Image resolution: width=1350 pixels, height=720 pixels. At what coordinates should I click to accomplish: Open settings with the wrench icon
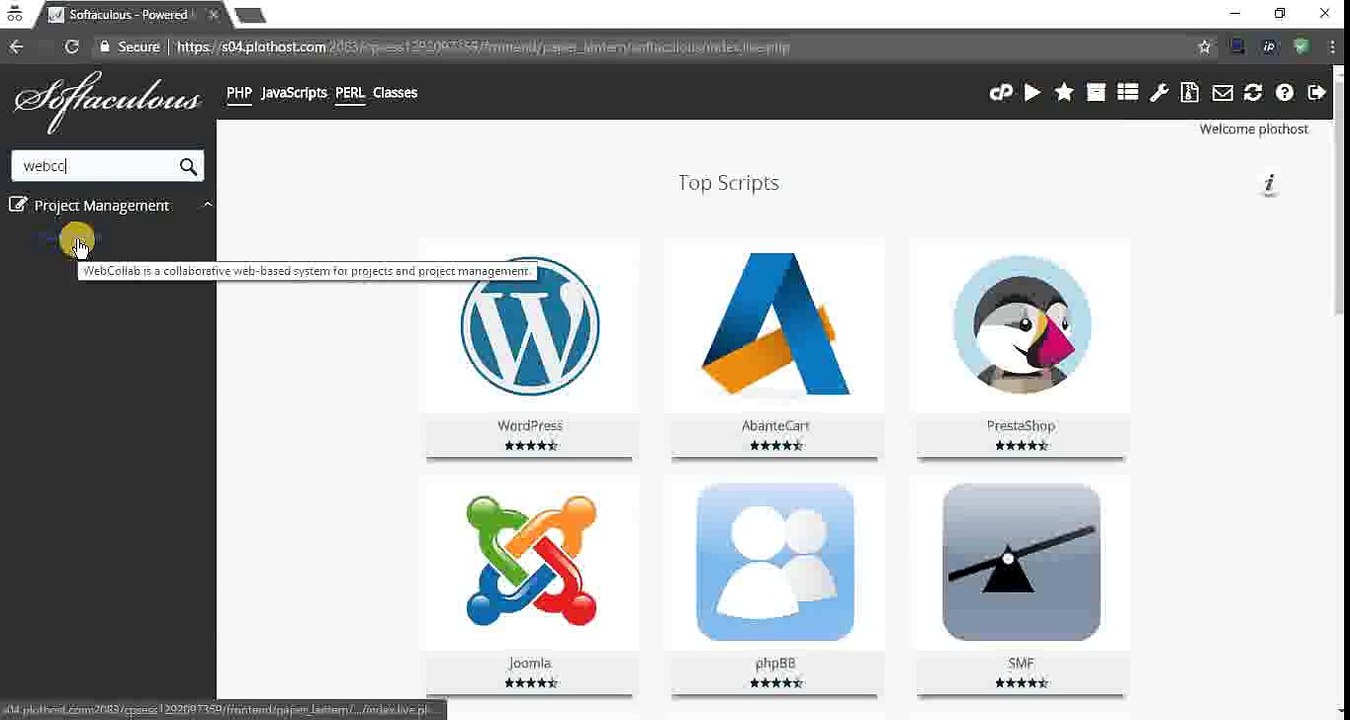(1159, 93)
